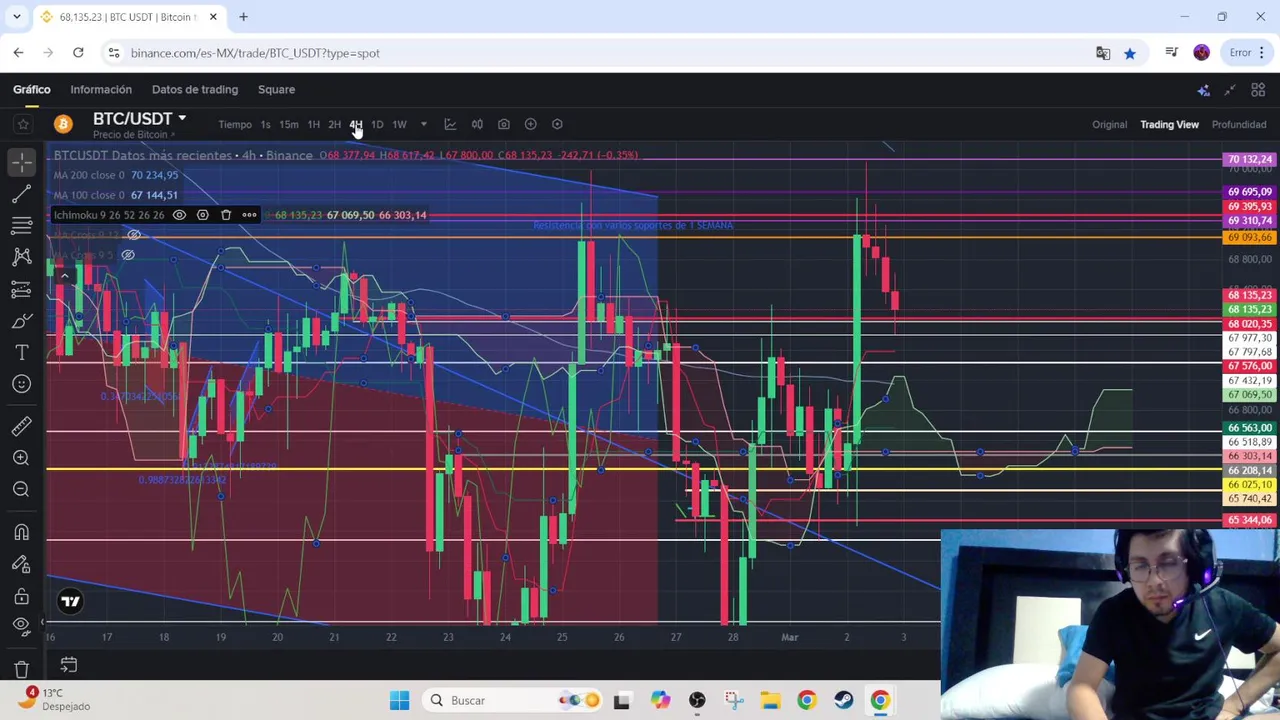Image resolution: width=1280 pixels, height=720 pixels.
Task: Open the emoji icons tool
Action: click(22, 384)
